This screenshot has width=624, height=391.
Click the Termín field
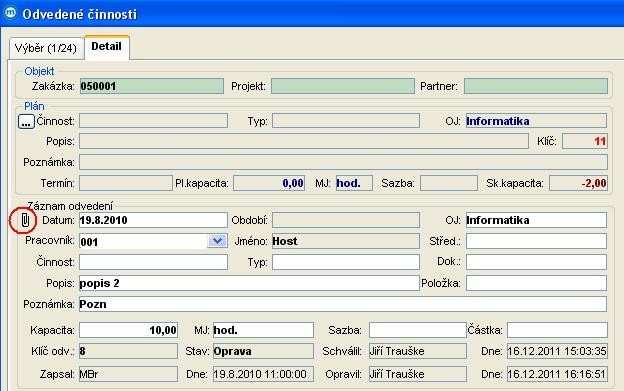pos(125,183)
